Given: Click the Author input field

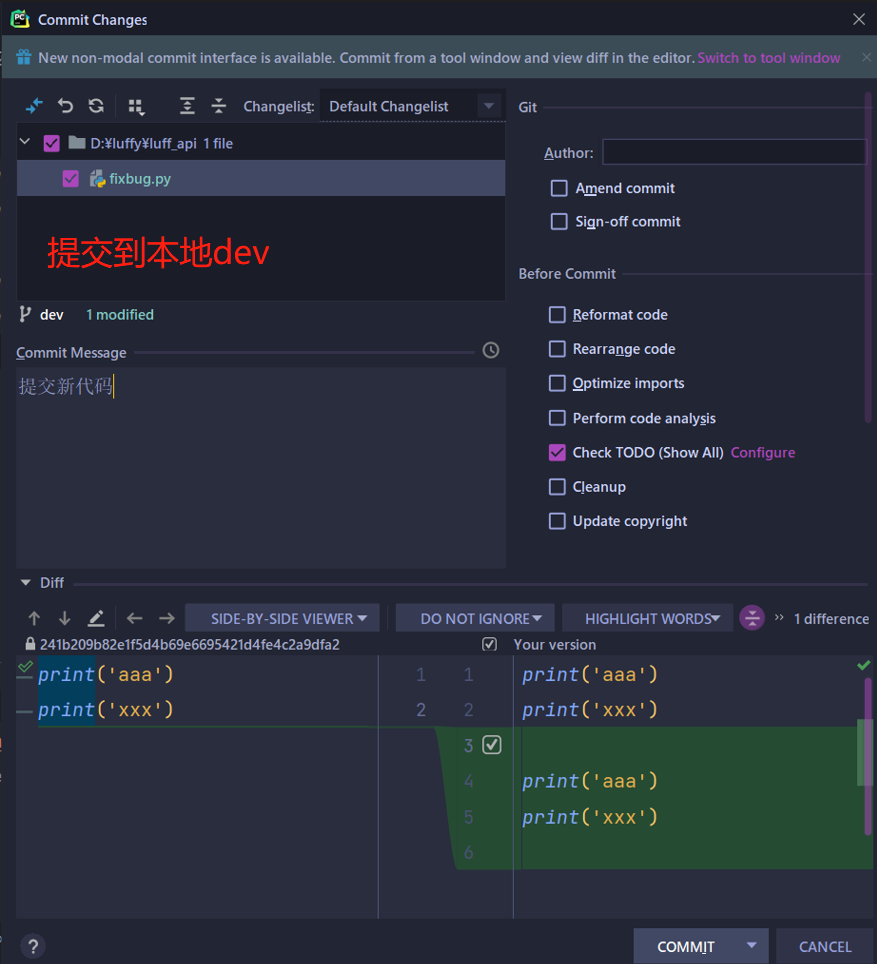Looking at the screenshot, I should [734, 152].
